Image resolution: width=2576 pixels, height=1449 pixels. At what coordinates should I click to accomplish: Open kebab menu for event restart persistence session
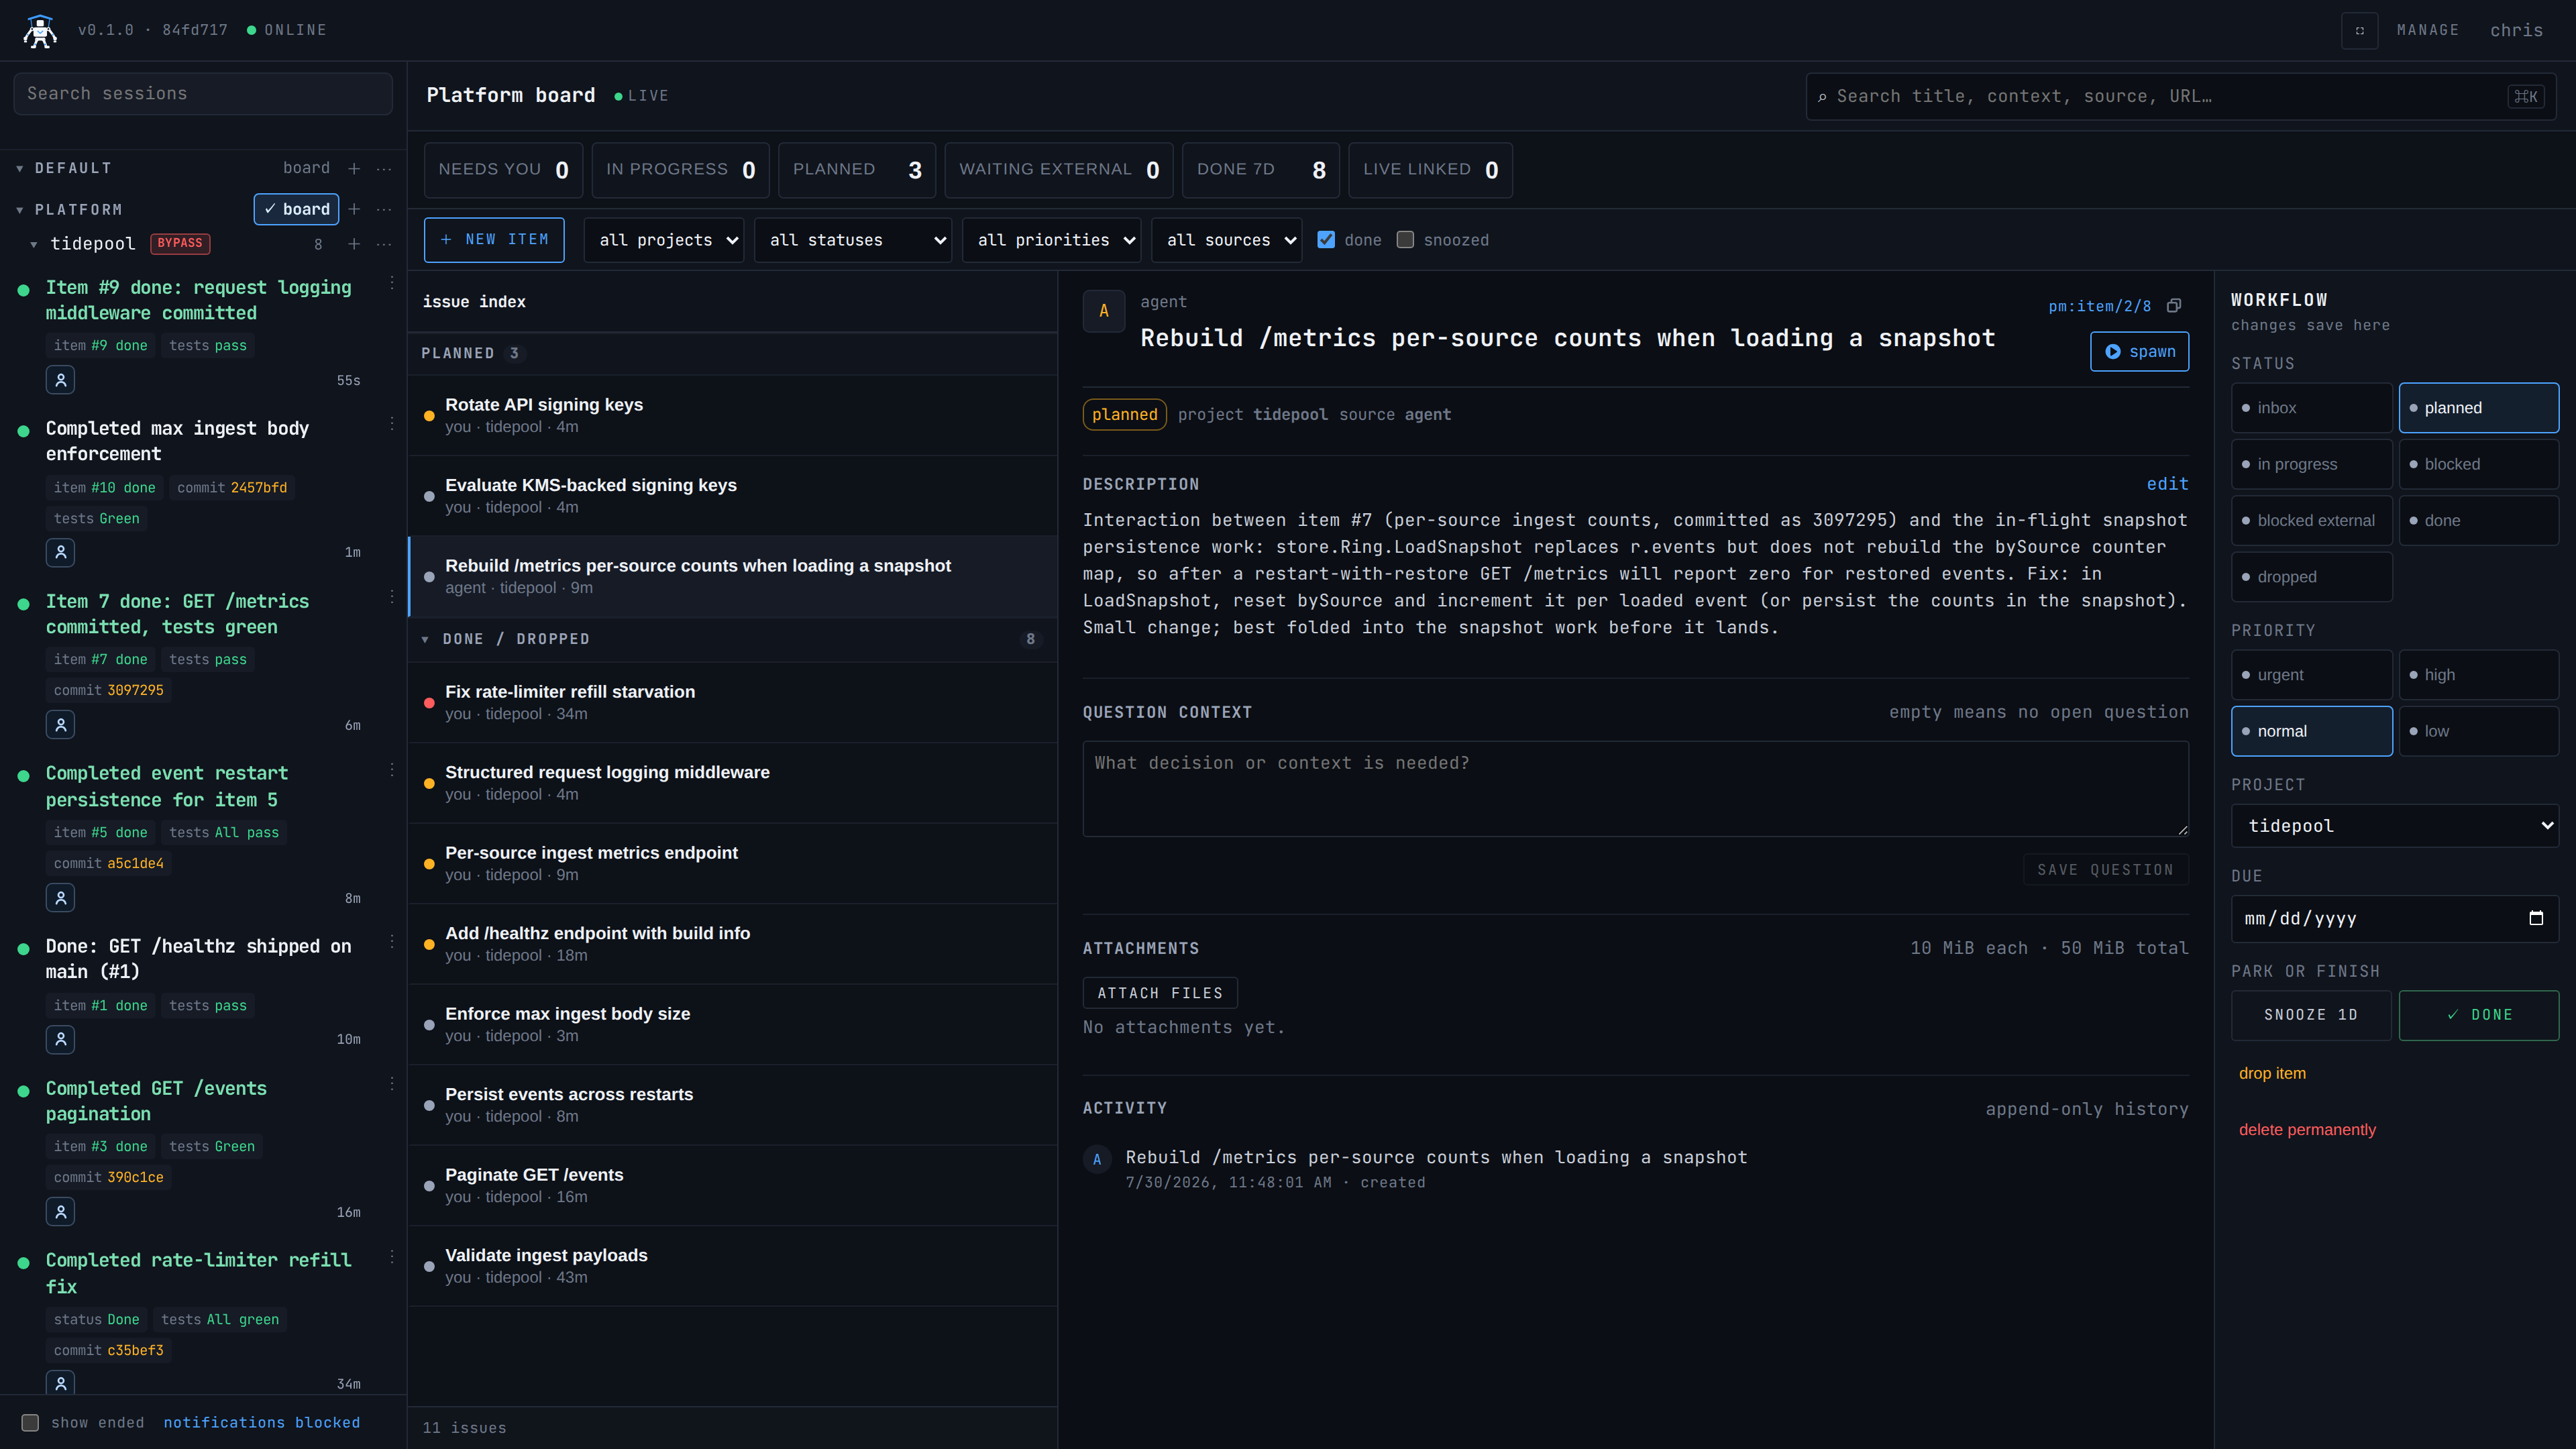pos(392,769)
